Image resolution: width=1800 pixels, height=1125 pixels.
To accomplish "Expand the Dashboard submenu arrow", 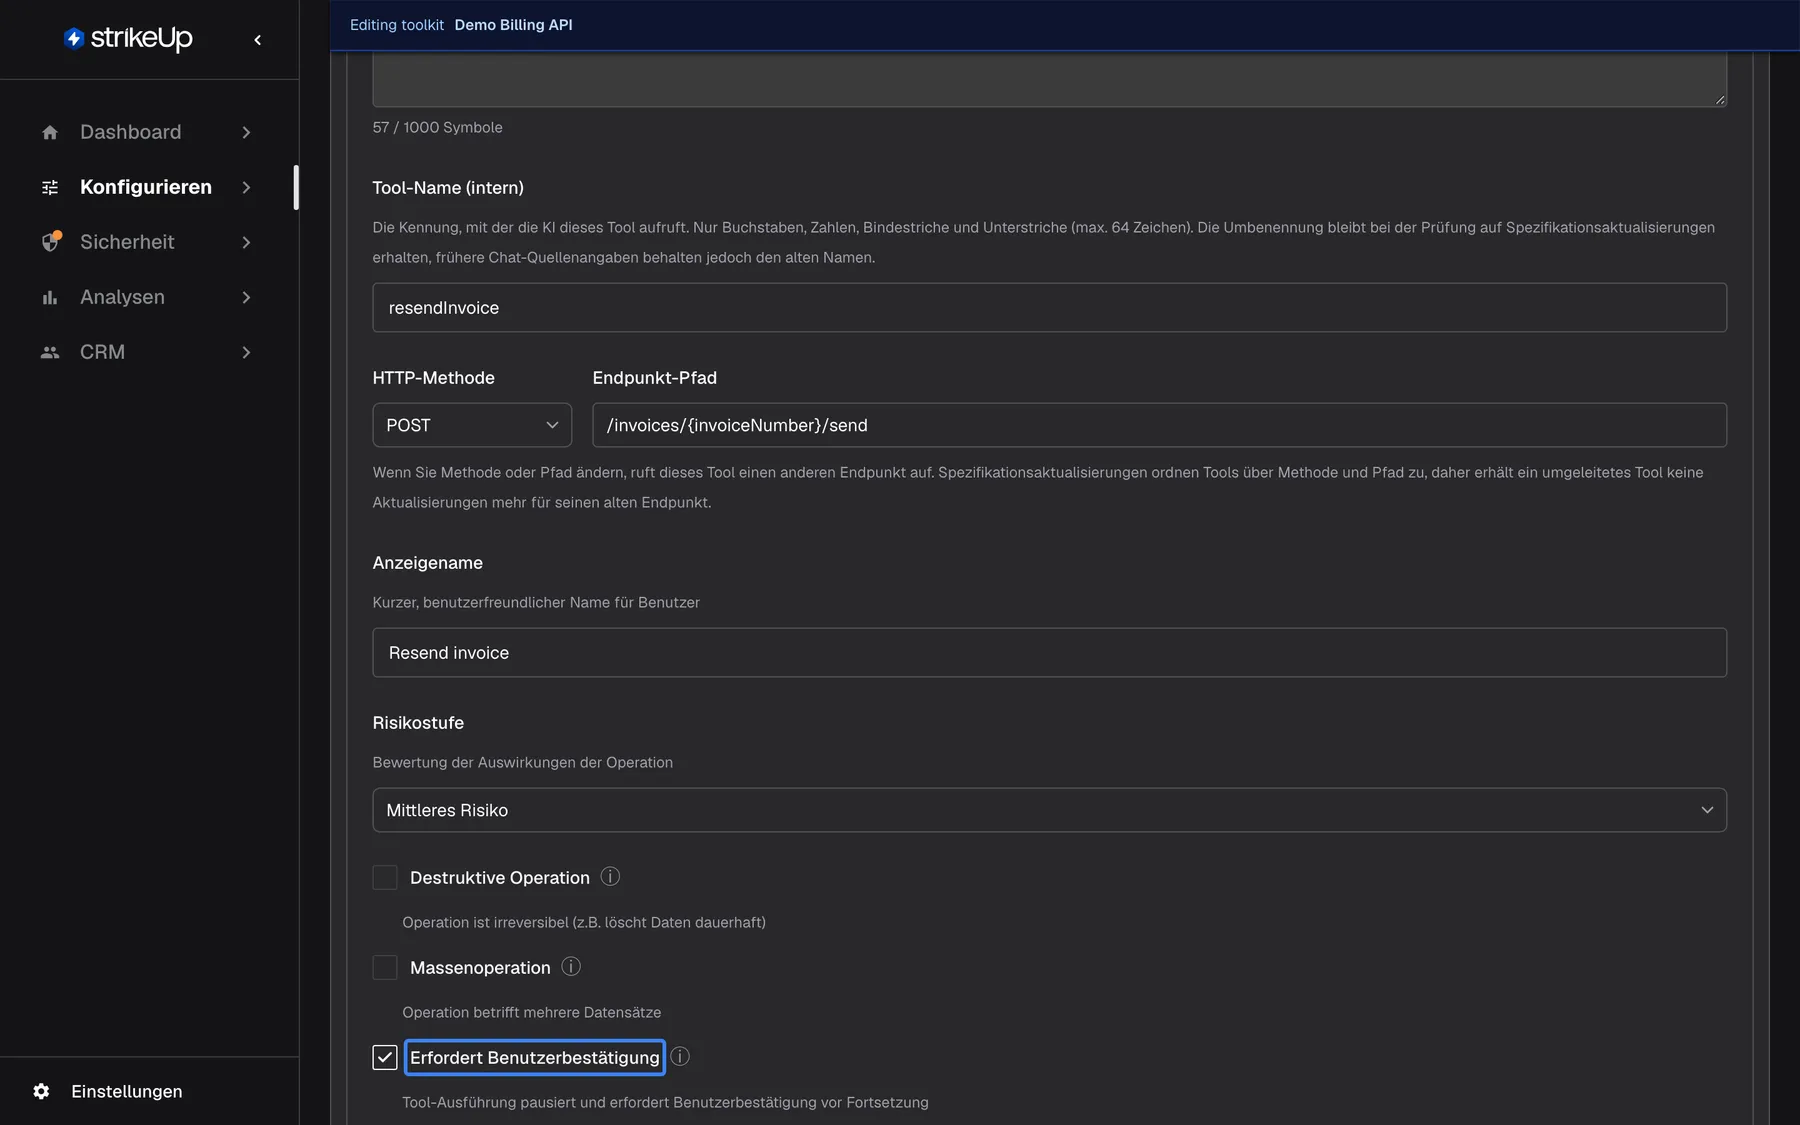I will coord(246,132).
